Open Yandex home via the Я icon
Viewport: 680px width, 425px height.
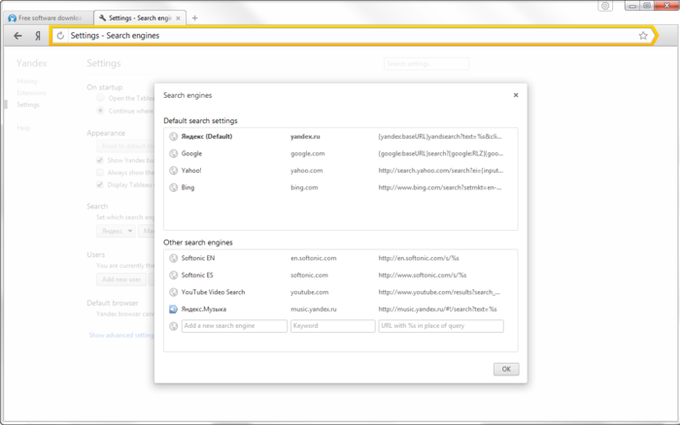point(38,36)
